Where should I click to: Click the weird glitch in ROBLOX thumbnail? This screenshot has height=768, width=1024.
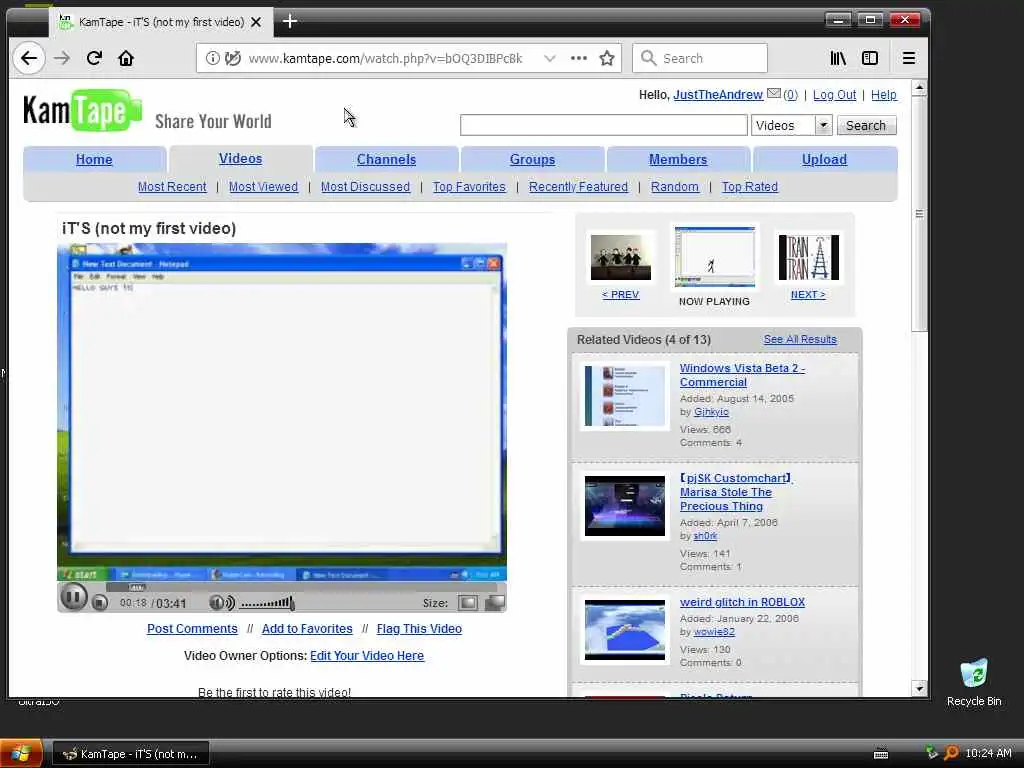[624, 630]
